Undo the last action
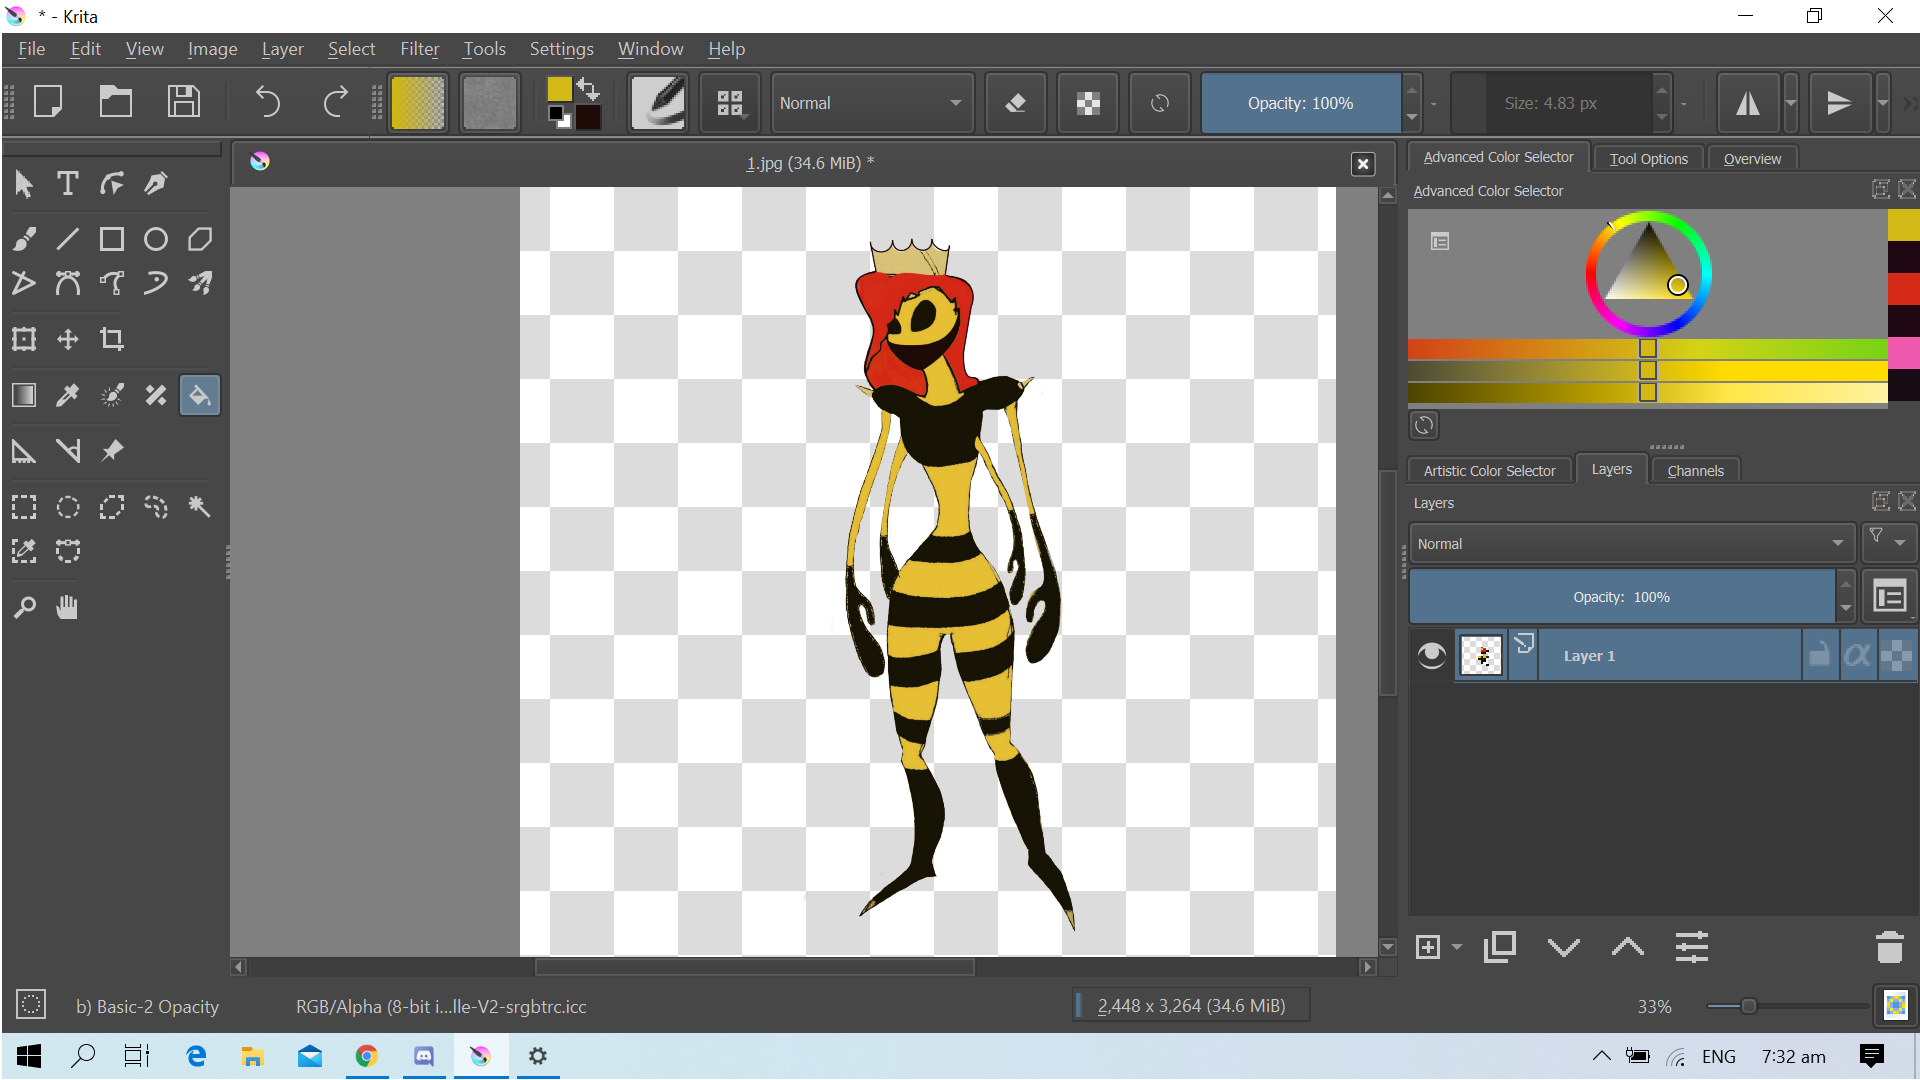The height and width of the screenshot is (1080, 1920). click(267, 102)
